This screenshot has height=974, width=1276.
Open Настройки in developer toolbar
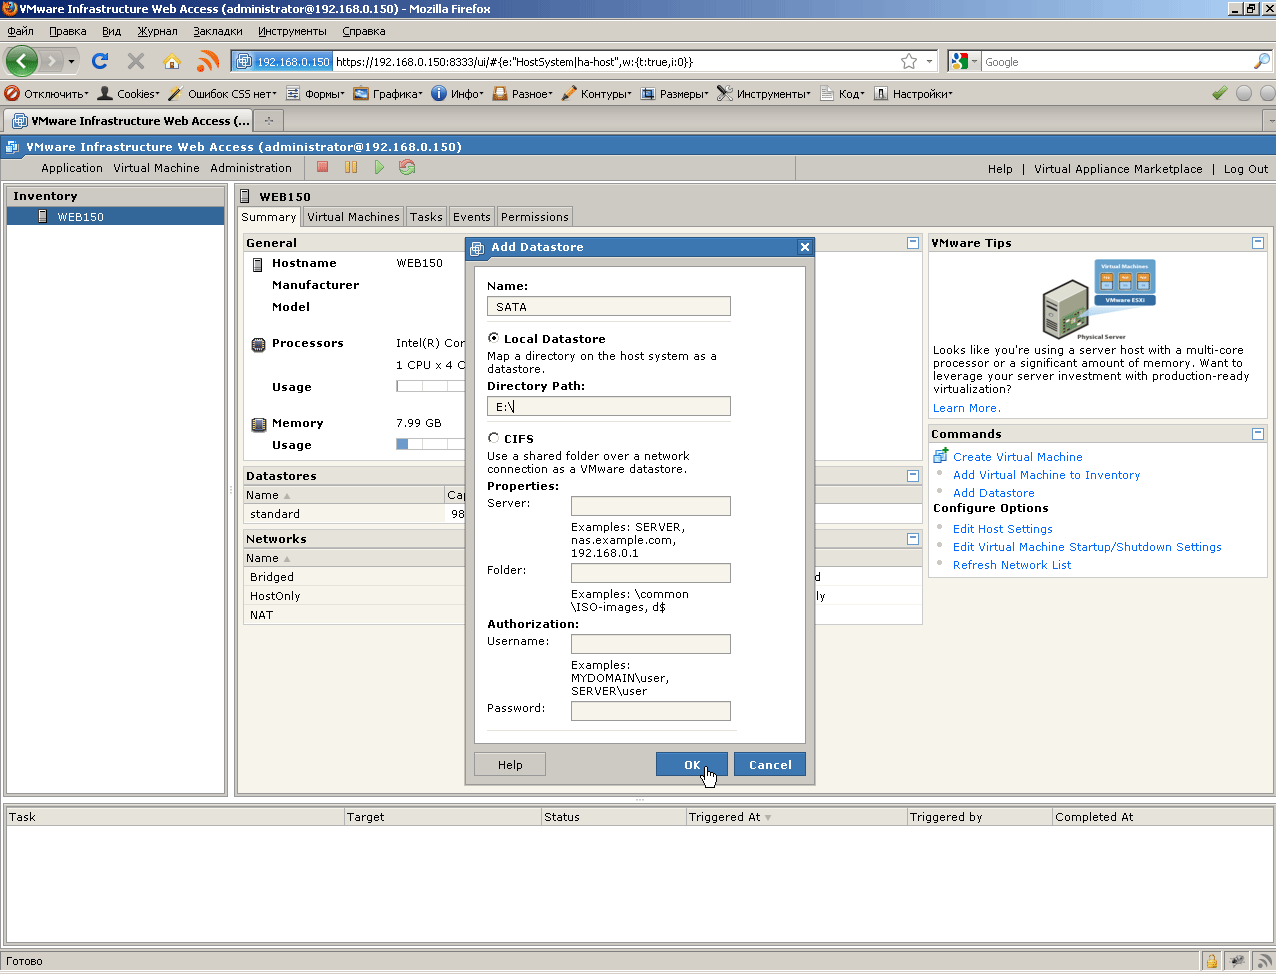tap(913, 93)
